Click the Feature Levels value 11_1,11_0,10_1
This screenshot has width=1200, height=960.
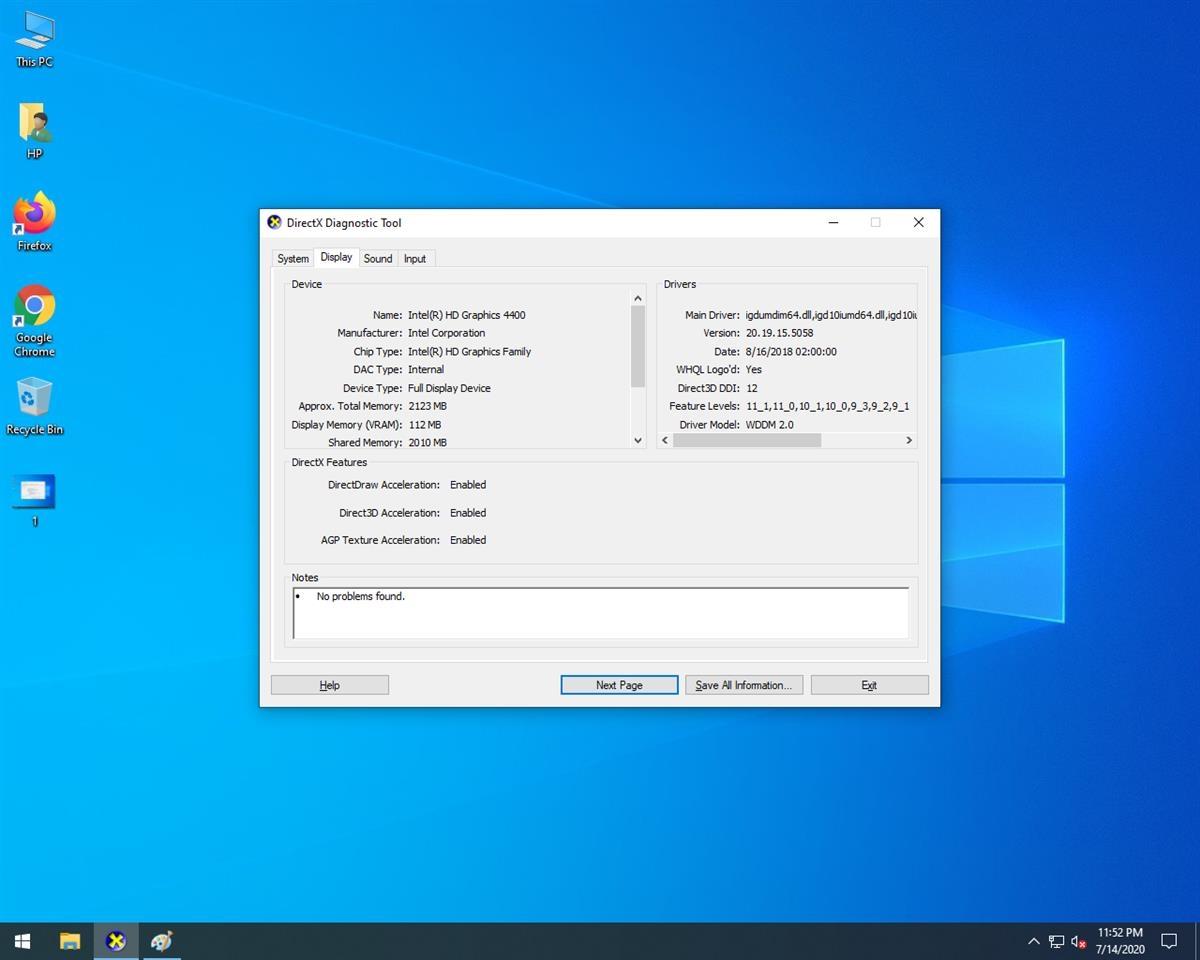827,407
